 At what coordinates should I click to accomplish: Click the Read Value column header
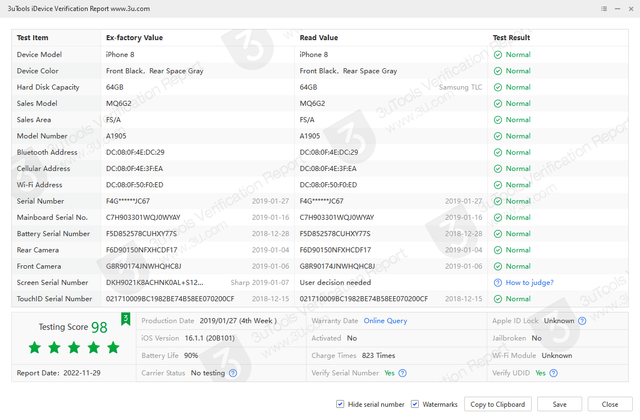(319, 38)
